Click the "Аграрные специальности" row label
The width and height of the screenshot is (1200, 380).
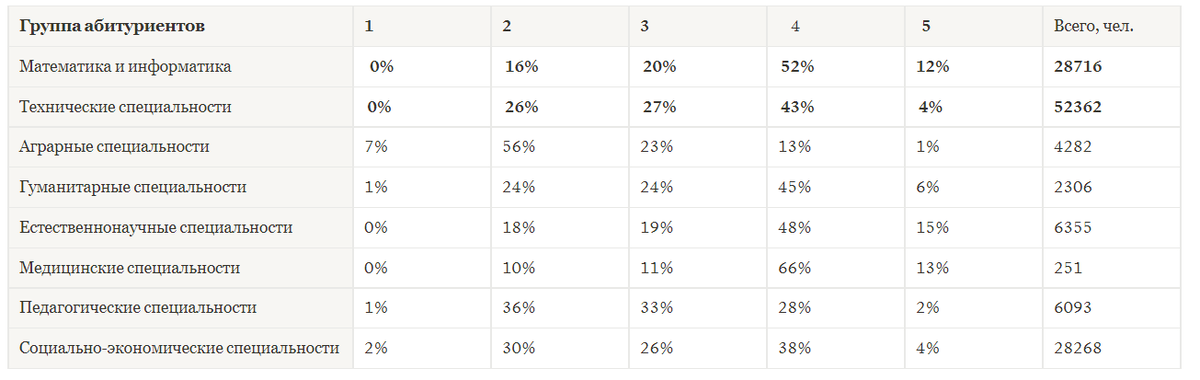pyautogui.click(x=114, y=147)
